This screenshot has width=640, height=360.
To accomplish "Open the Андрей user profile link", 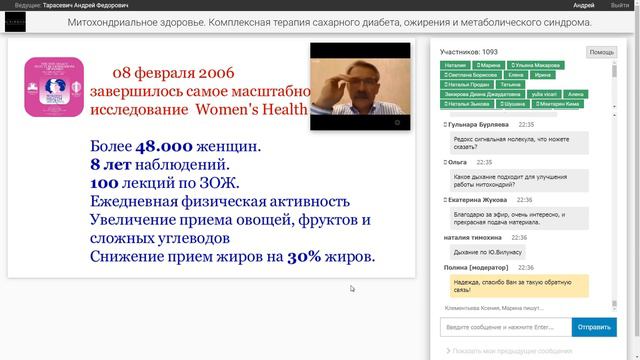I will pyautogui.click(x=584, y=5).
